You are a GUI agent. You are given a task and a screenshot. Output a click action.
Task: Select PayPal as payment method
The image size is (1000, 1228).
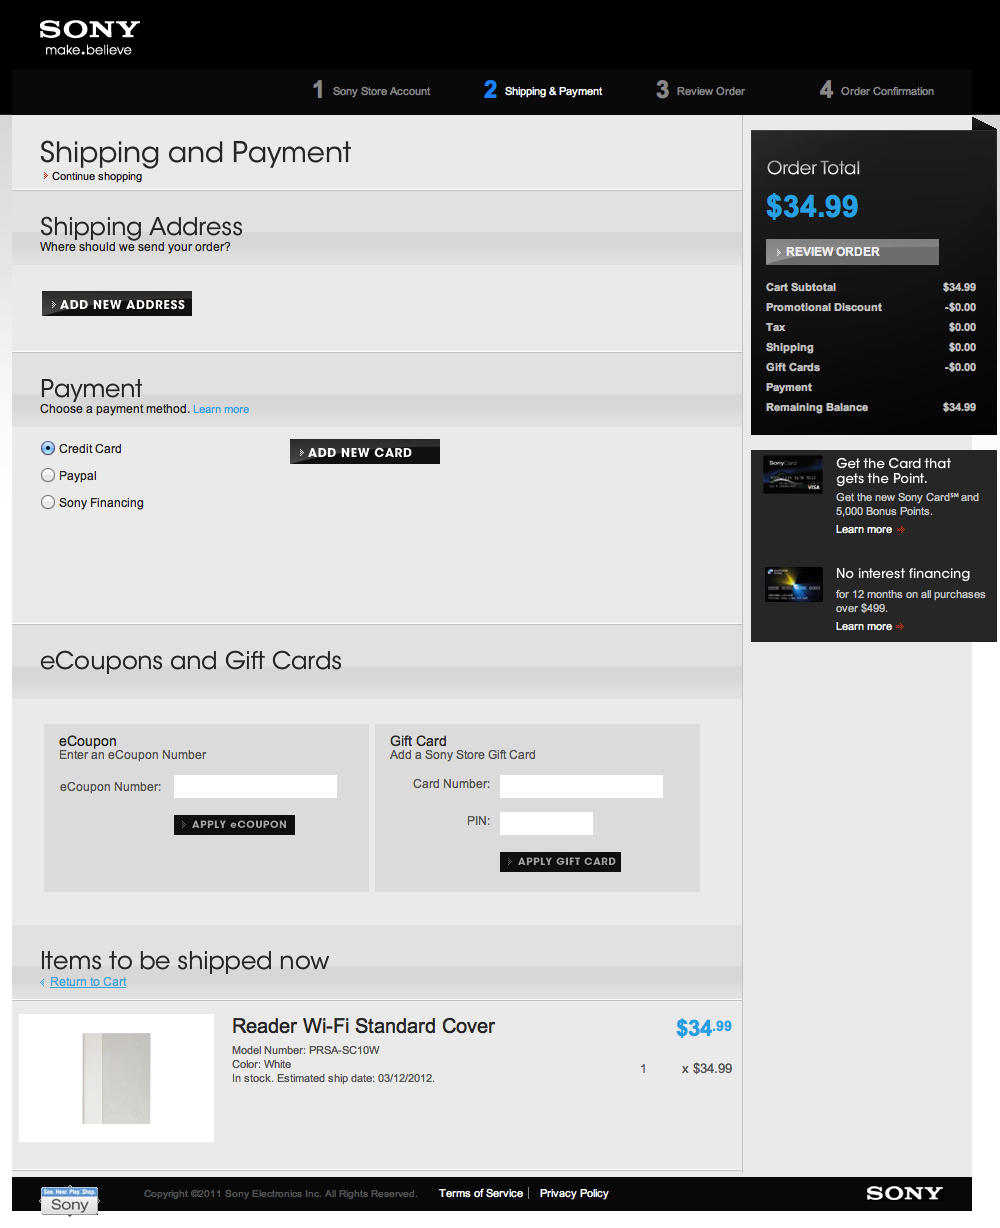coord(47,475)
